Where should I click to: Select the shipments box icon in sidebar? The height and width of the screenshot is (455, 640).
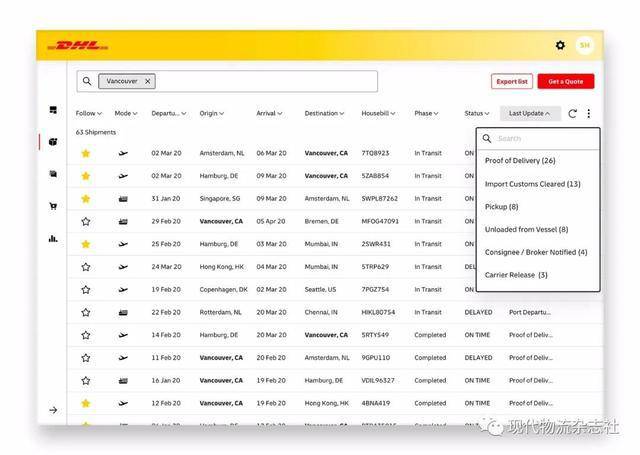53,142
